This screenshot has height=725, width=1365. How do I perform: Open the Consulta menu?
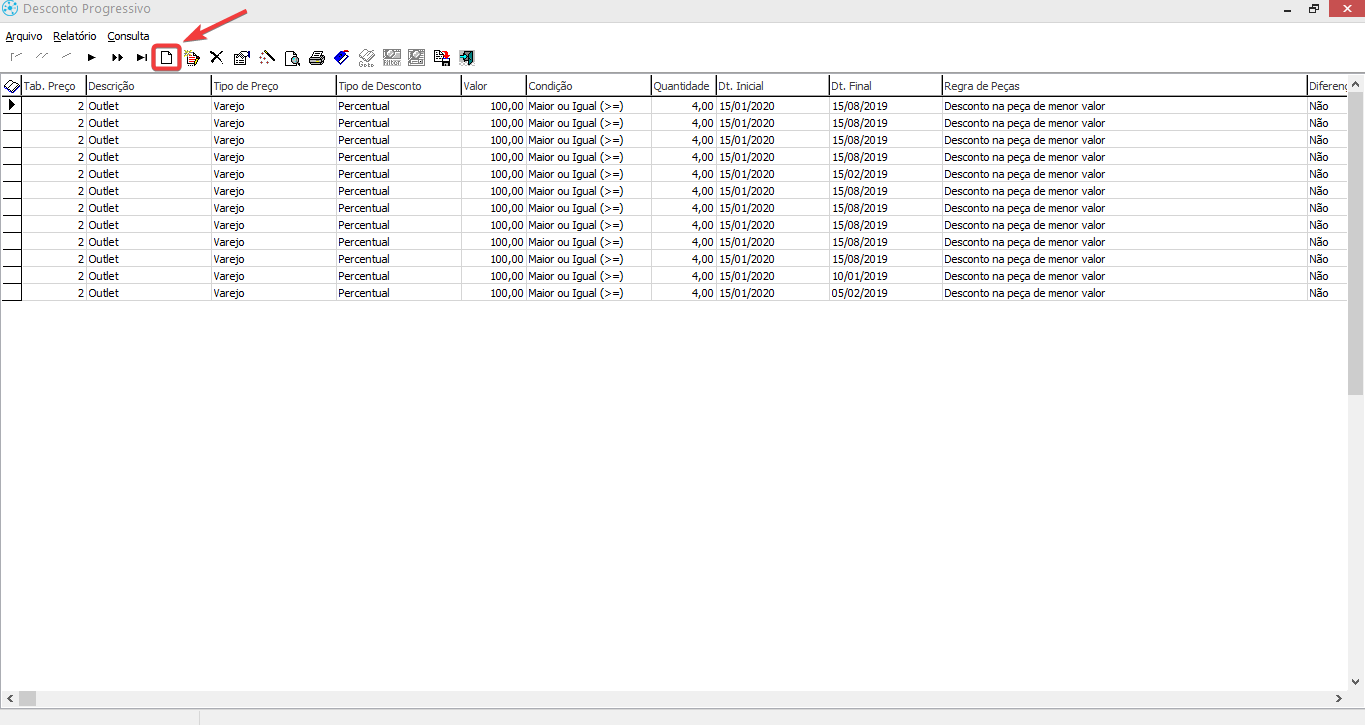click(x=128, y=36)
